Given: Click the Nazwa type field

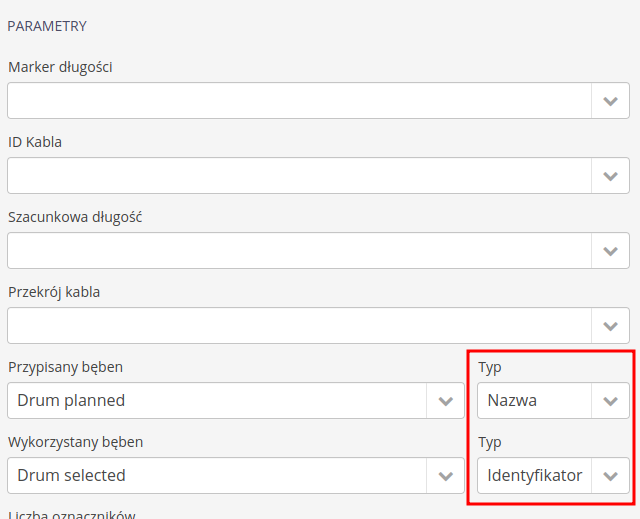Looking at the screenshot, I should [x=533, y=401].
